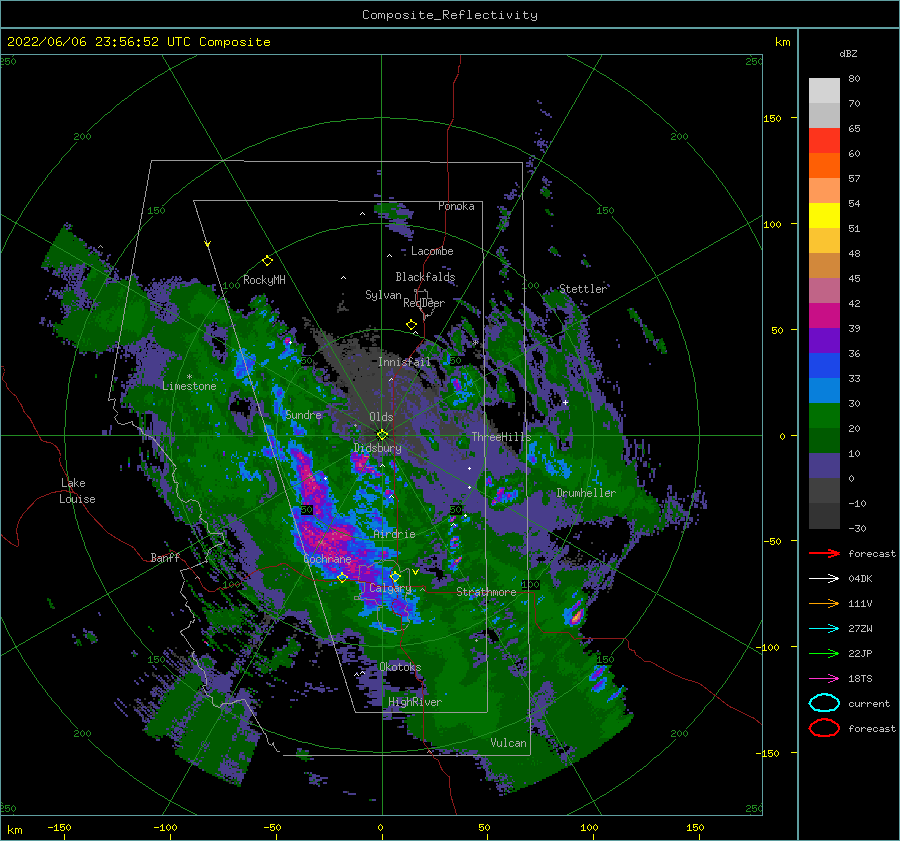
Task: Select the magenta 39-42 dBZ legend swatch
Action: tap(824, 316)
